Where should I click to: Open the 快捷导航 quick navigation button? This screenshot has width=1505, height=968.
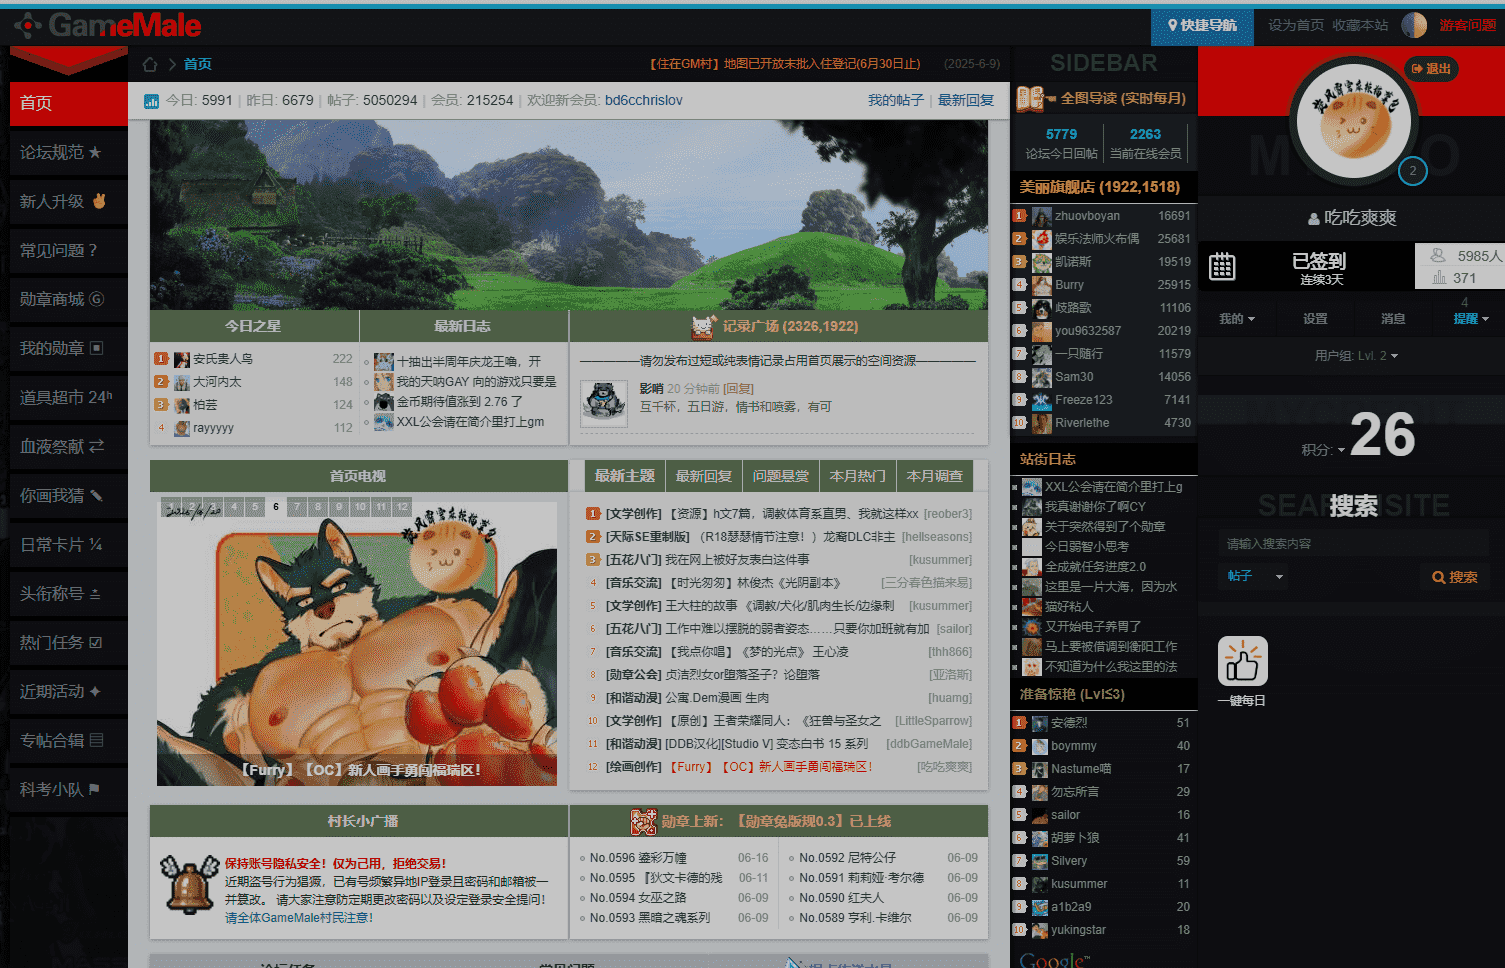1202,25
